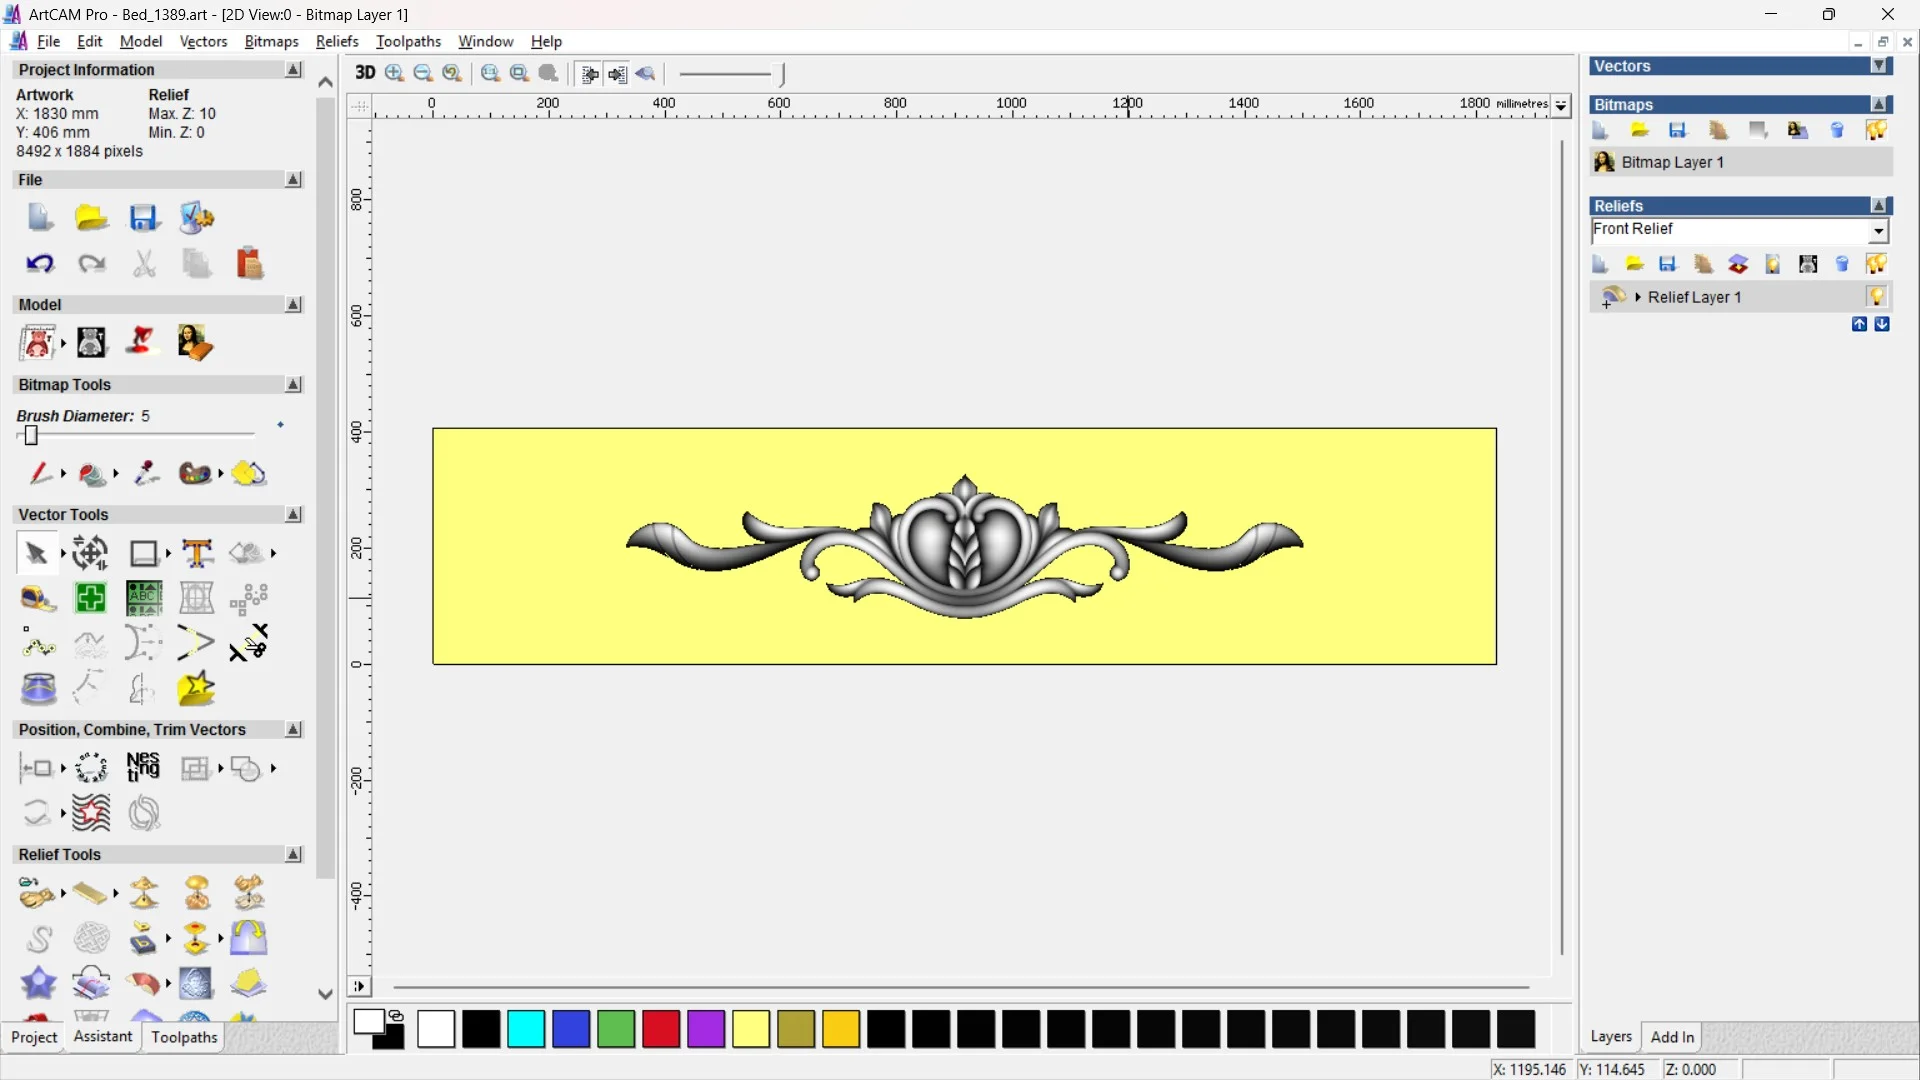Screen dimensions: 1920x1080
Task: Pick the cyan color swatch
Action: (526, 1029)
